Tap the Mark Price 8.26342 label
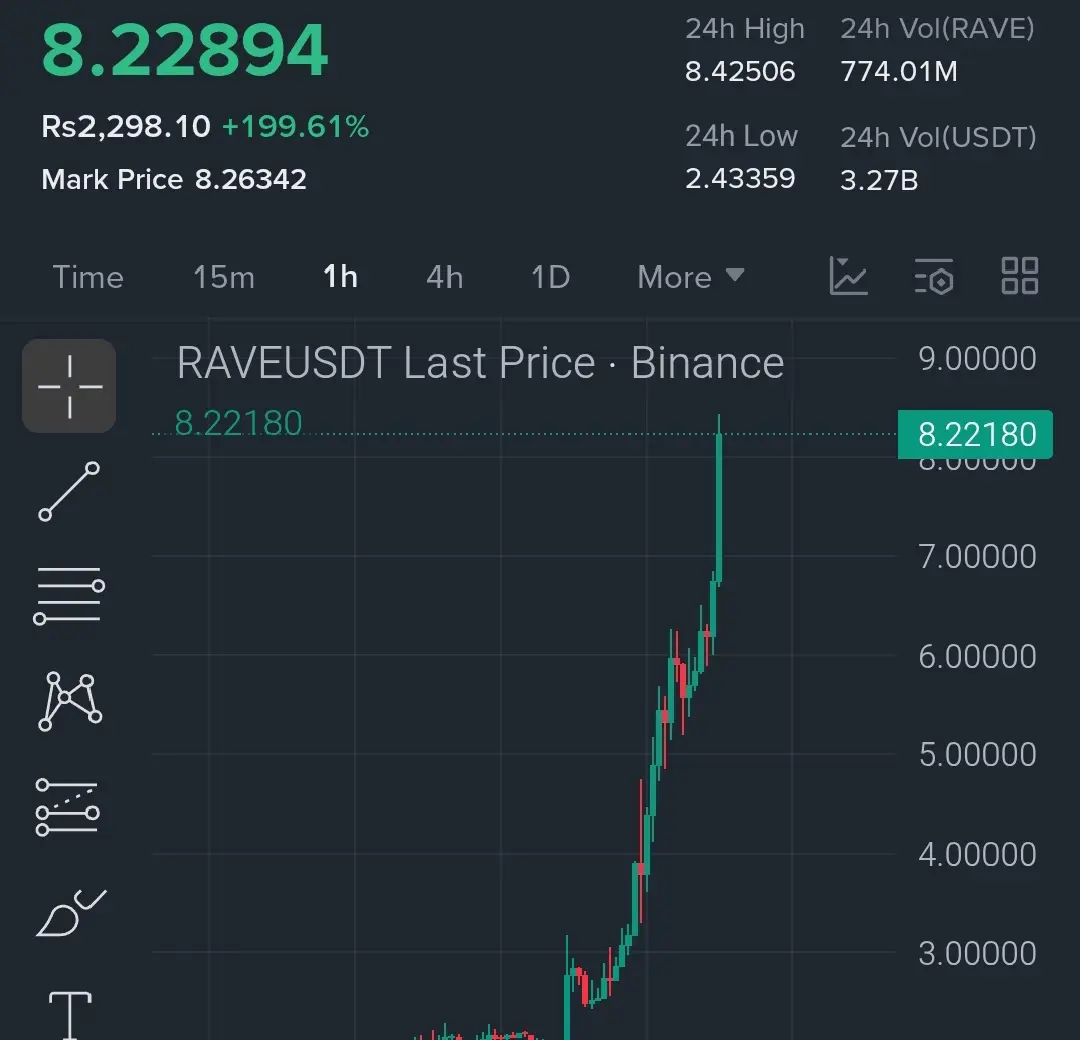 [174, 180]
